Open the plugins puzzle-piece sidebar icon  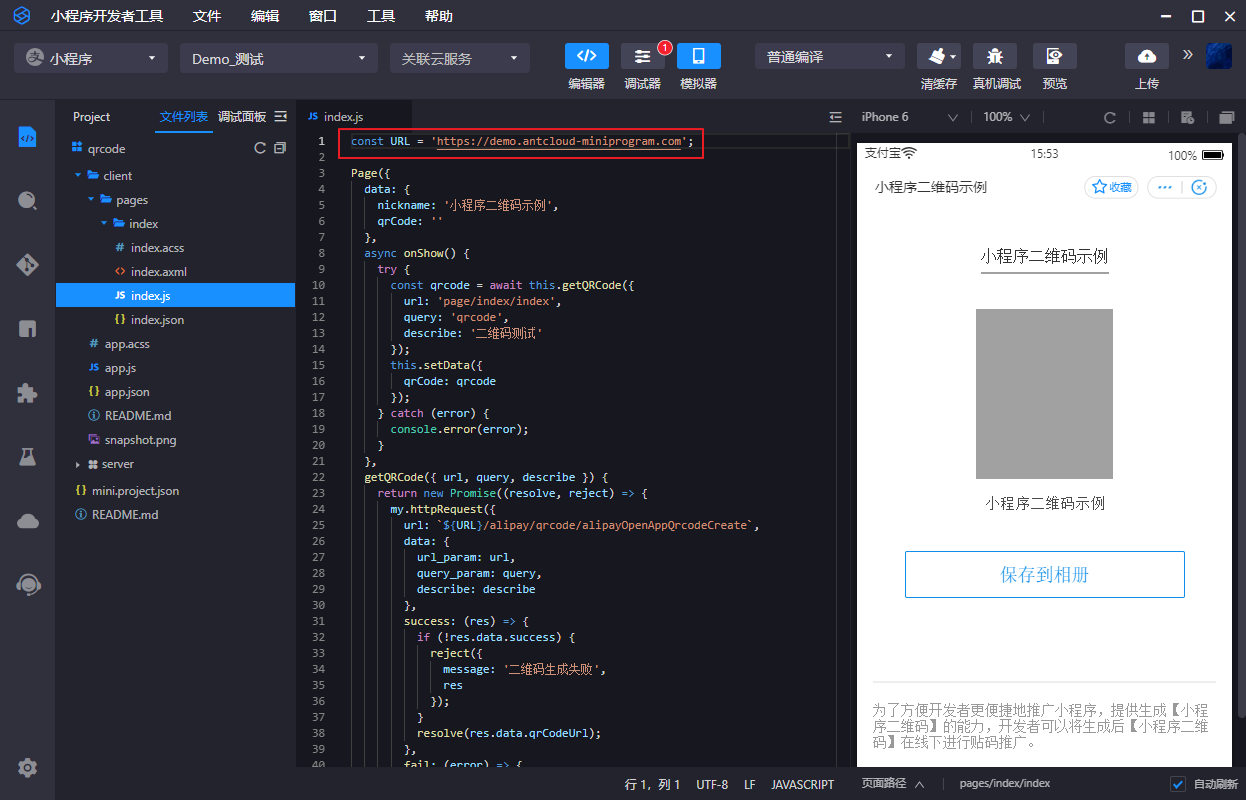click(28, 393)
